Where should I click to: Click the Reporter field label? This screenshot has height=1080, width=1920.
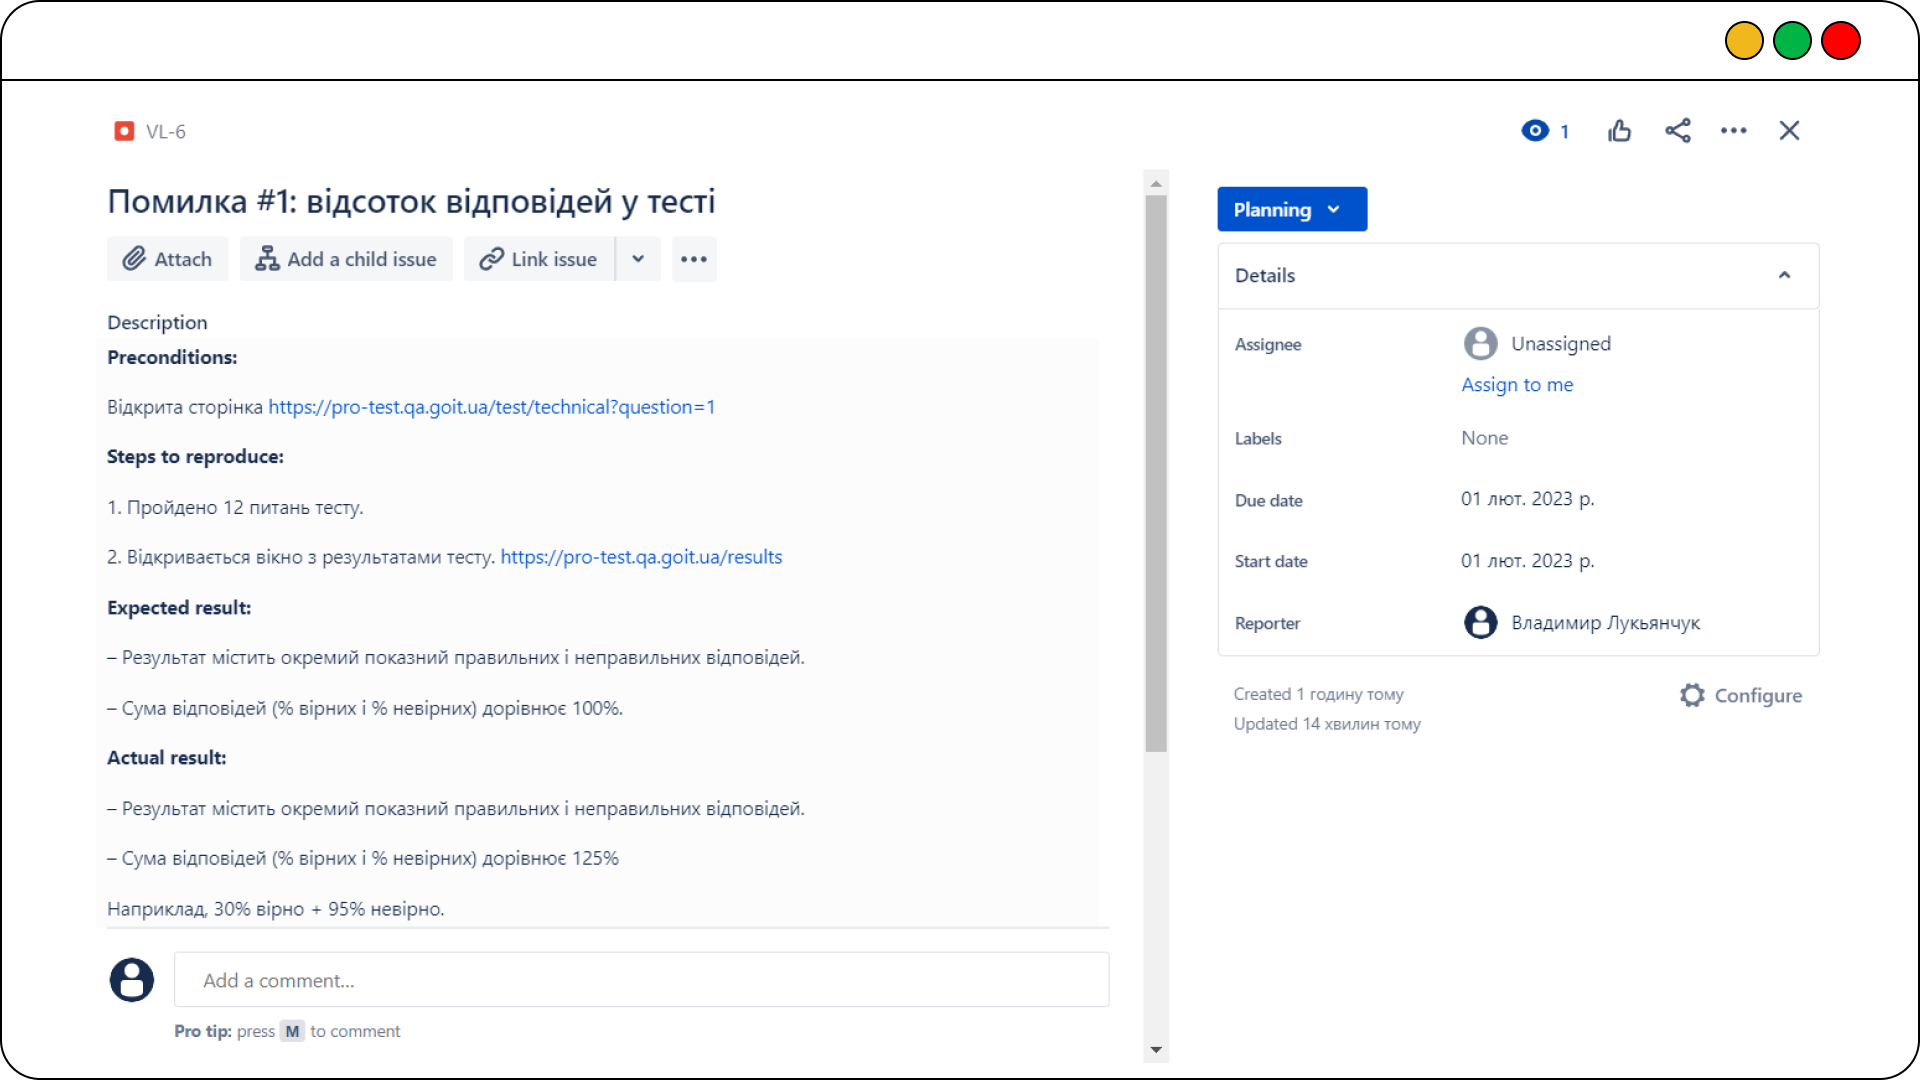[x=1267, y=623]
